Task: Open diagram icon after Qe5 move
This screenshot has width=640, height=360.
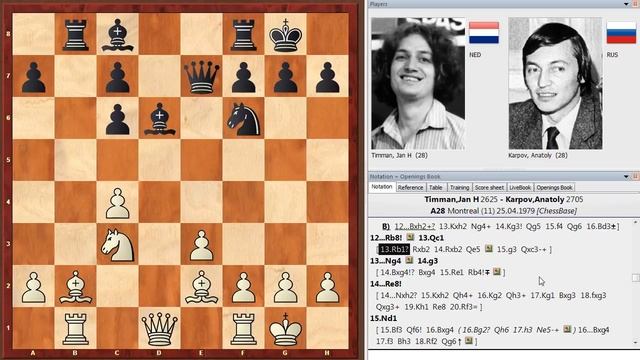Action: click(x=489, y=249)
